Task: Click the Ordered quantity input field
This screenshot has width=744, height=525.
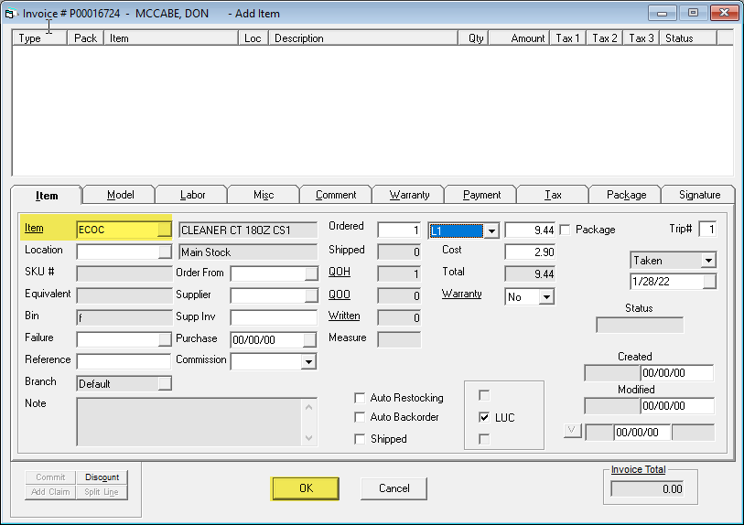Action: 399,230
